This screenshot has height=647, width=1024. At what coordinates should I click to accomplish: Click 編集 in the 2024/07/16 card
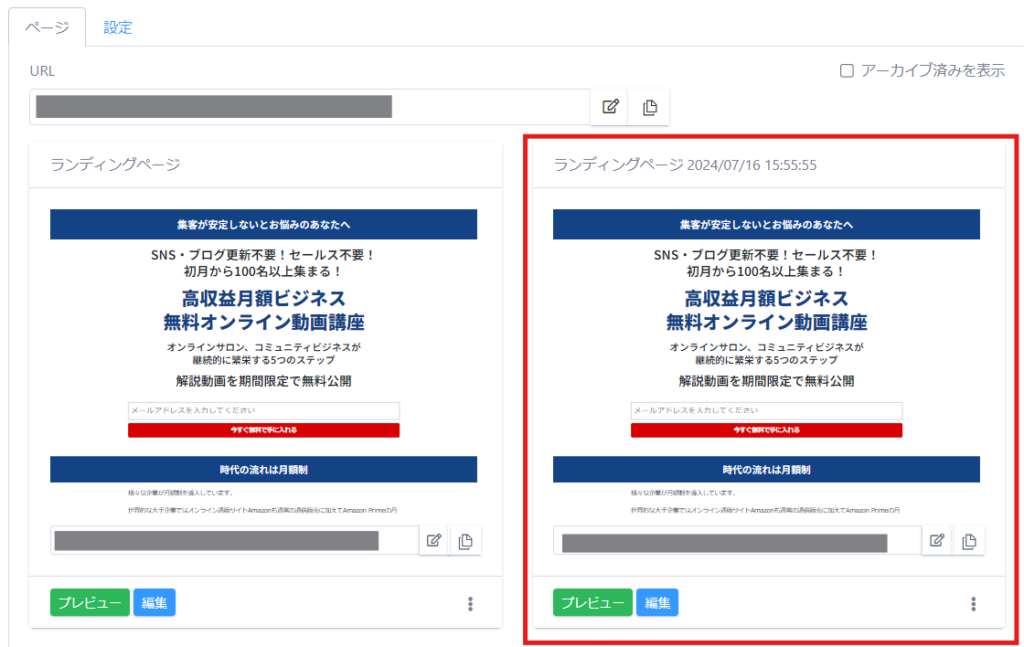[x=657, y=603]
